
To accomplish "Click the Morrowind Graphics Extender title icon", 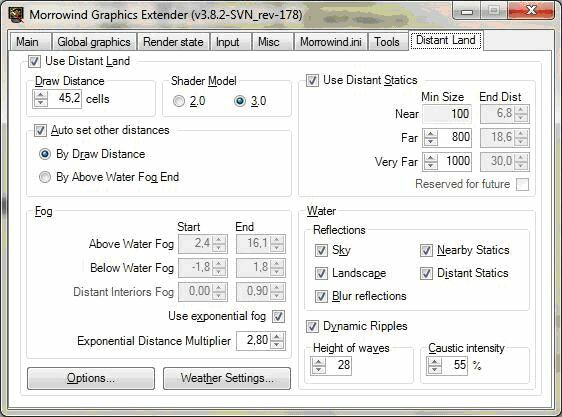I will 16,15.
